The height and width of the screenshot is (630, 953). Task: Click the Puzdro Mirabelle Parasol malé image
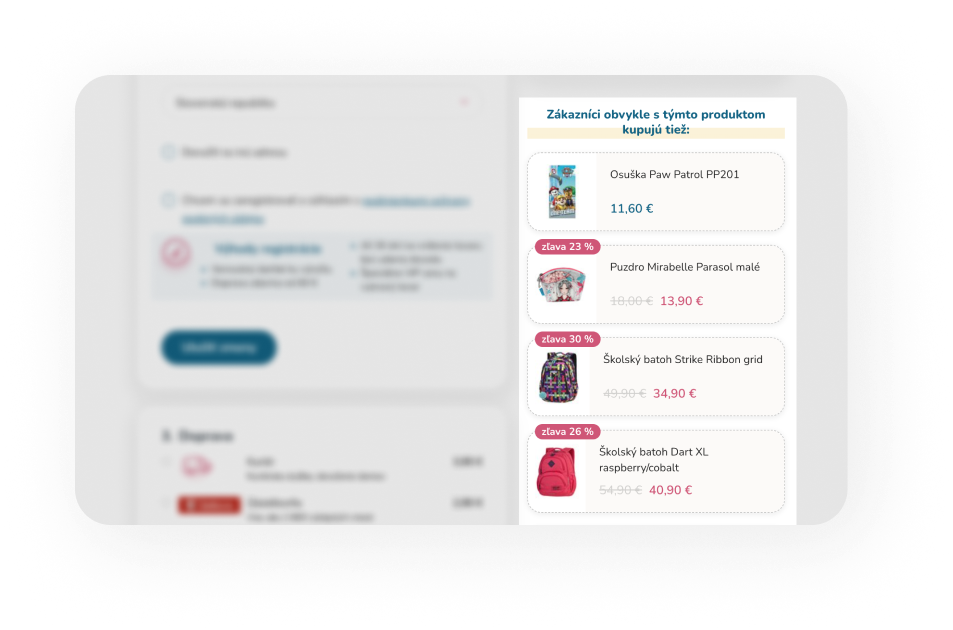click(562, 284)
